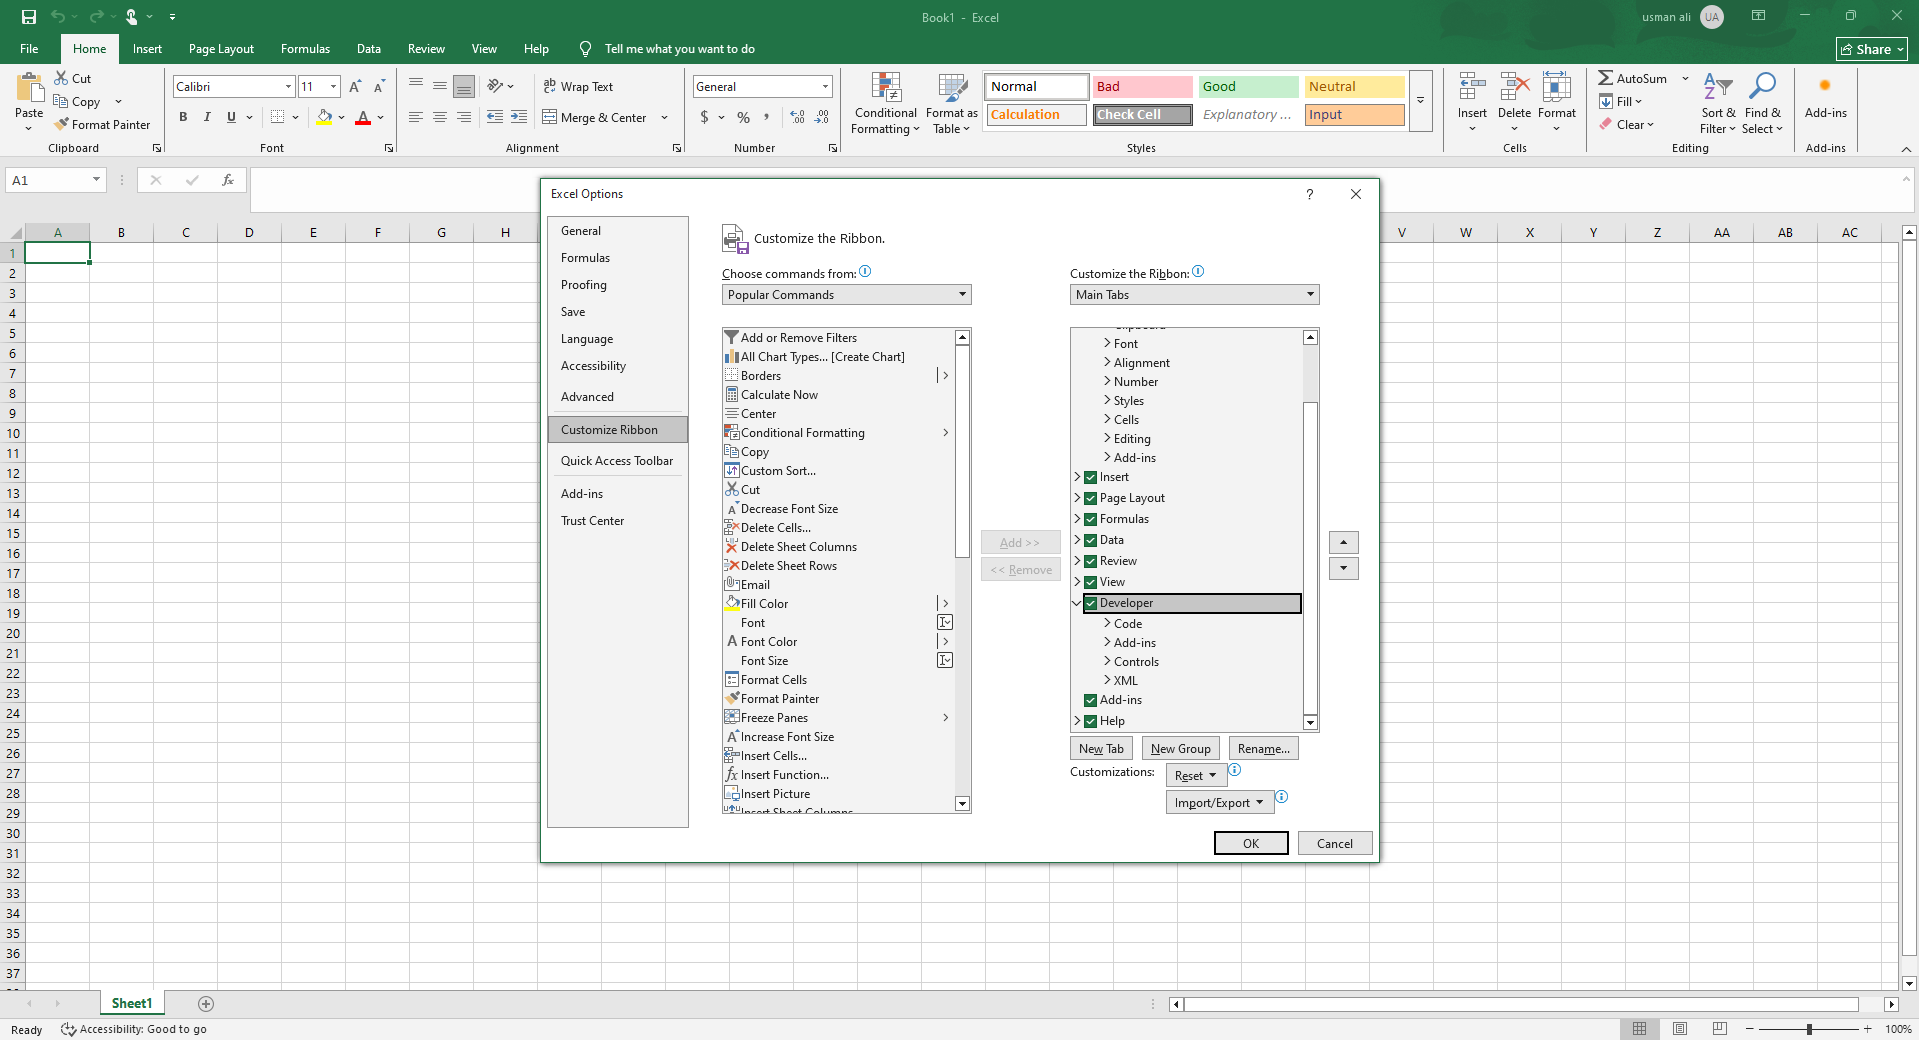Uncheck the Formulas tab checkbox

(x=1090, y=520)
